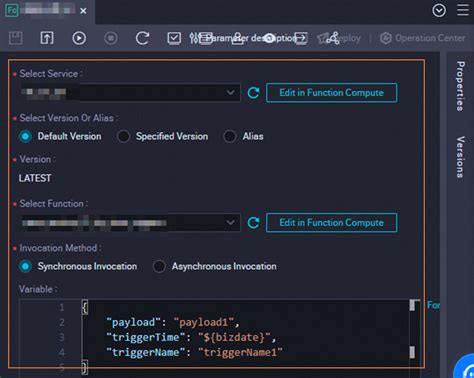
Task: Click the Stop run icon
Action: (x=111, y=38)
